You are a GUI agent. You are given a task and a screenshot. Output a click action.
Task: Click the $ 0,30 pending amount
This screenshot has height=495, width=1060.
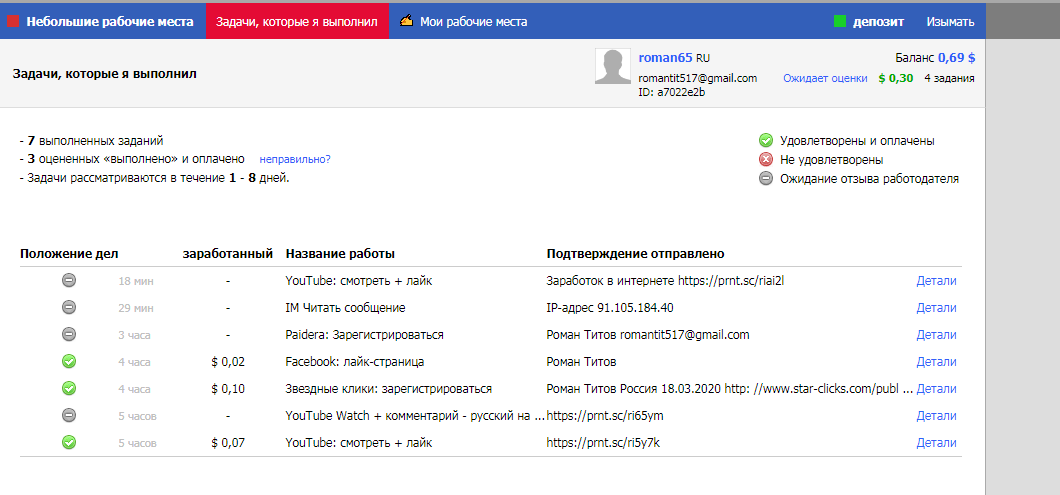click(896, 78)
